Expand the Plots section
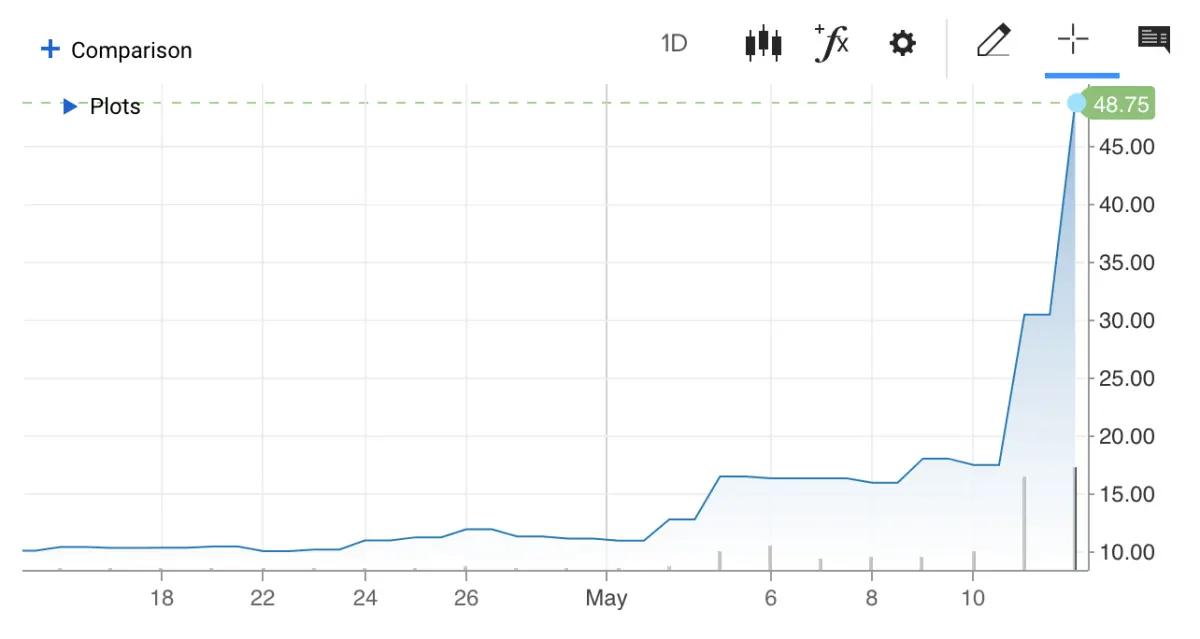This screenshot has height=639, width=1200. (x=68, y=106)
